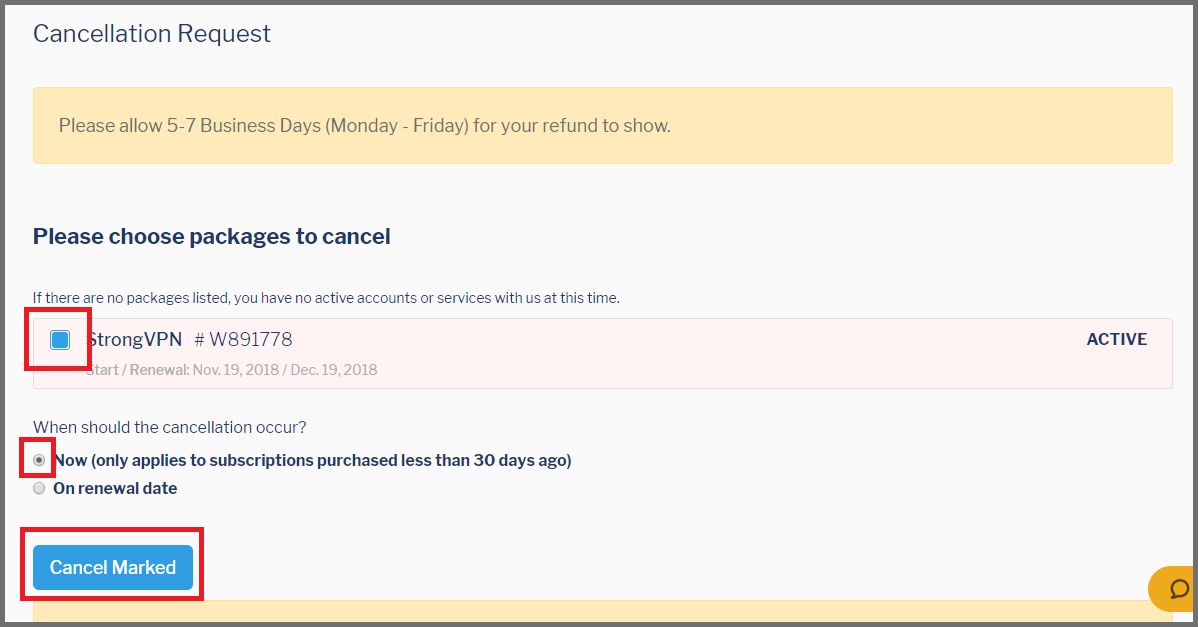Click the Cancellation Request page title

[x=151, y=34]
